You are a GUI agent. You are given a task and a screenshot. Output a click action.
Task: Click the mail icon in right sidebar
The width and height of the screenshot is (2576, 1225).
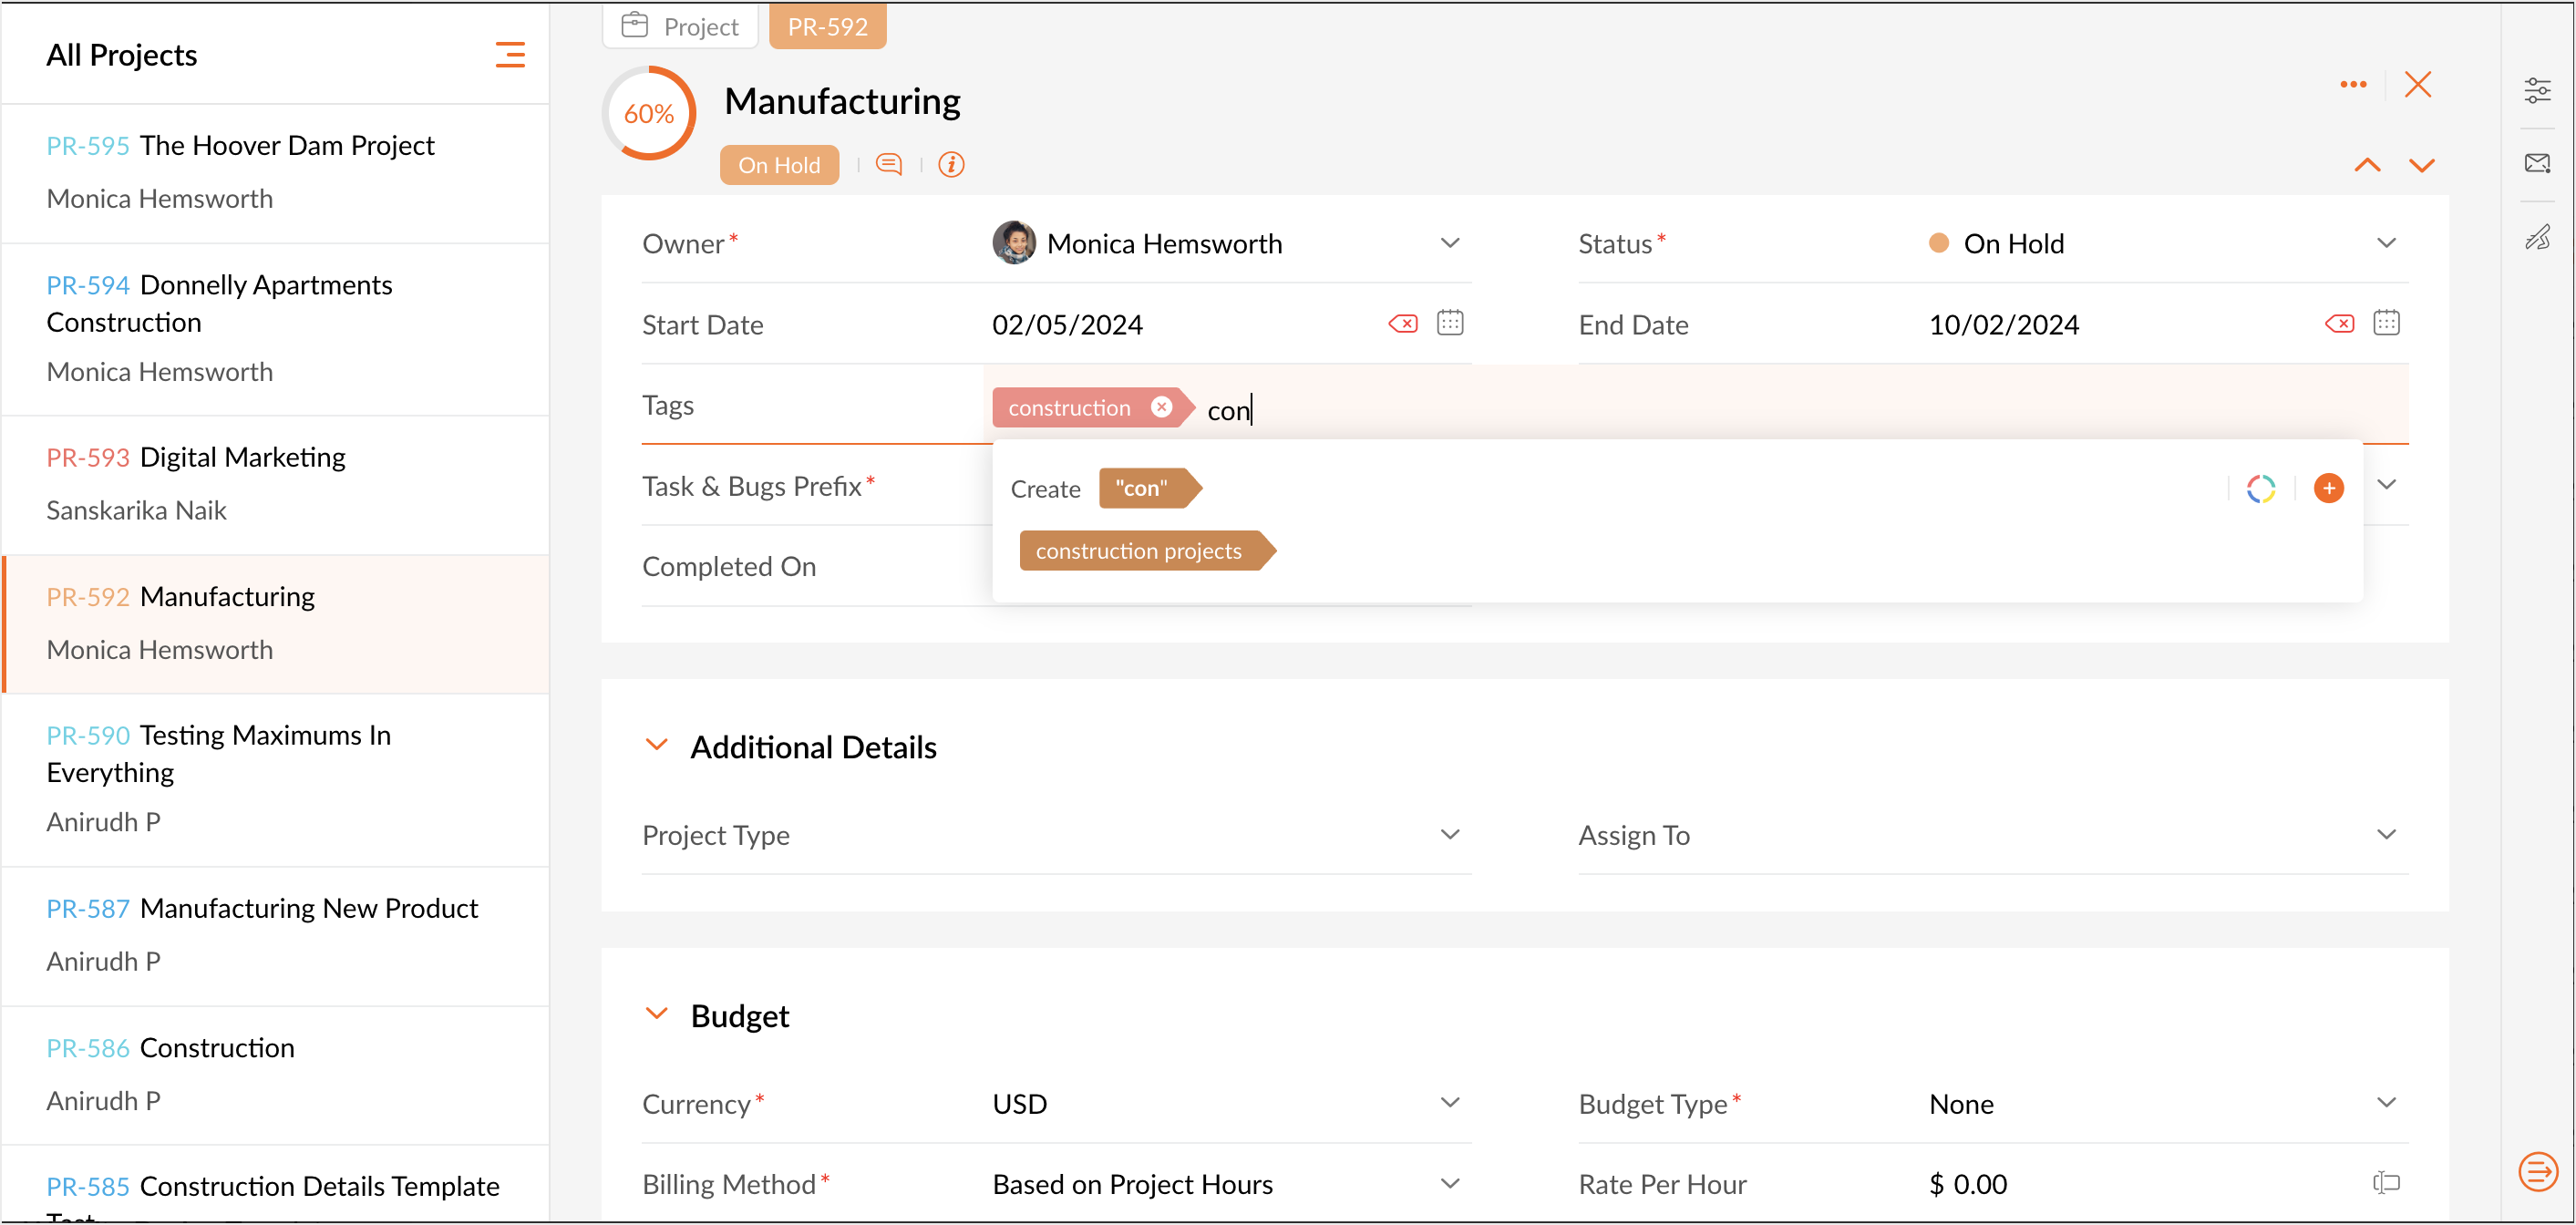pyautogui.click(x=2536, y=163)
